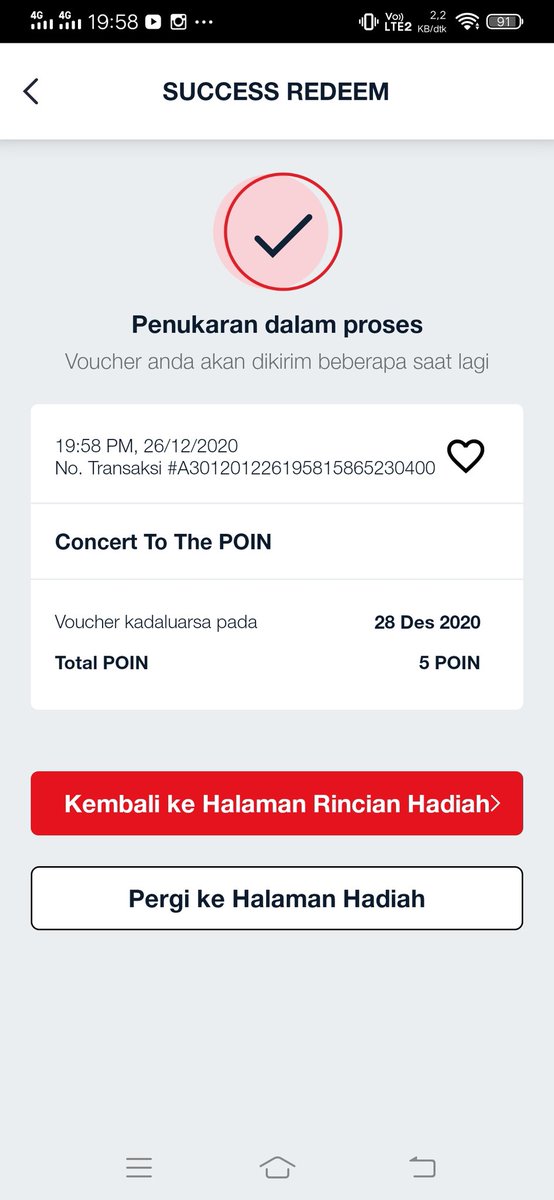
Task: Tap the back arrow in the header
Action: 31,91
